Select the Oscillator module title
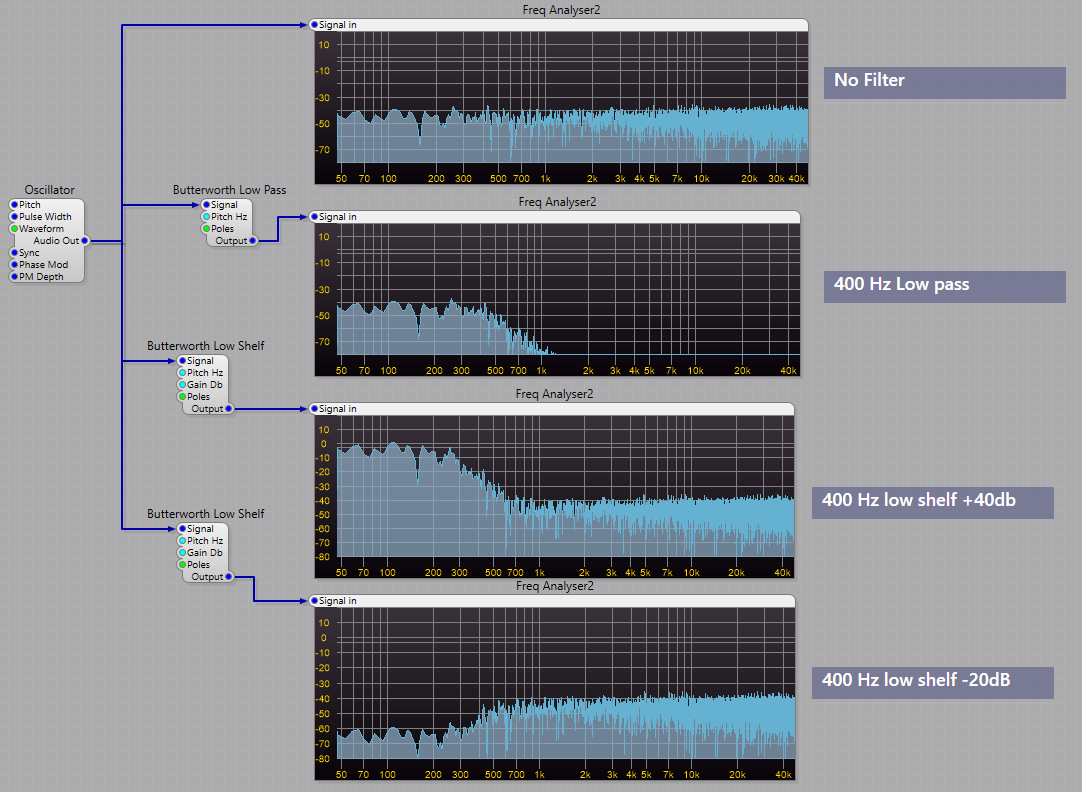Image resolution: width=1082 pixels, height=792 pixels. 49,189
